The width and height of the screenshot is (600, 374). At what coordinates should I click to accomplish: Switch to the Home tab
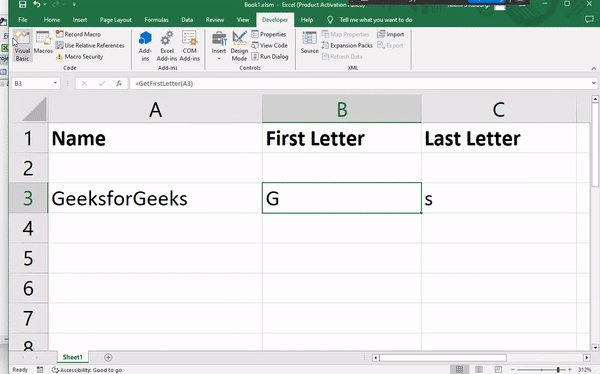tap(52, 20)
